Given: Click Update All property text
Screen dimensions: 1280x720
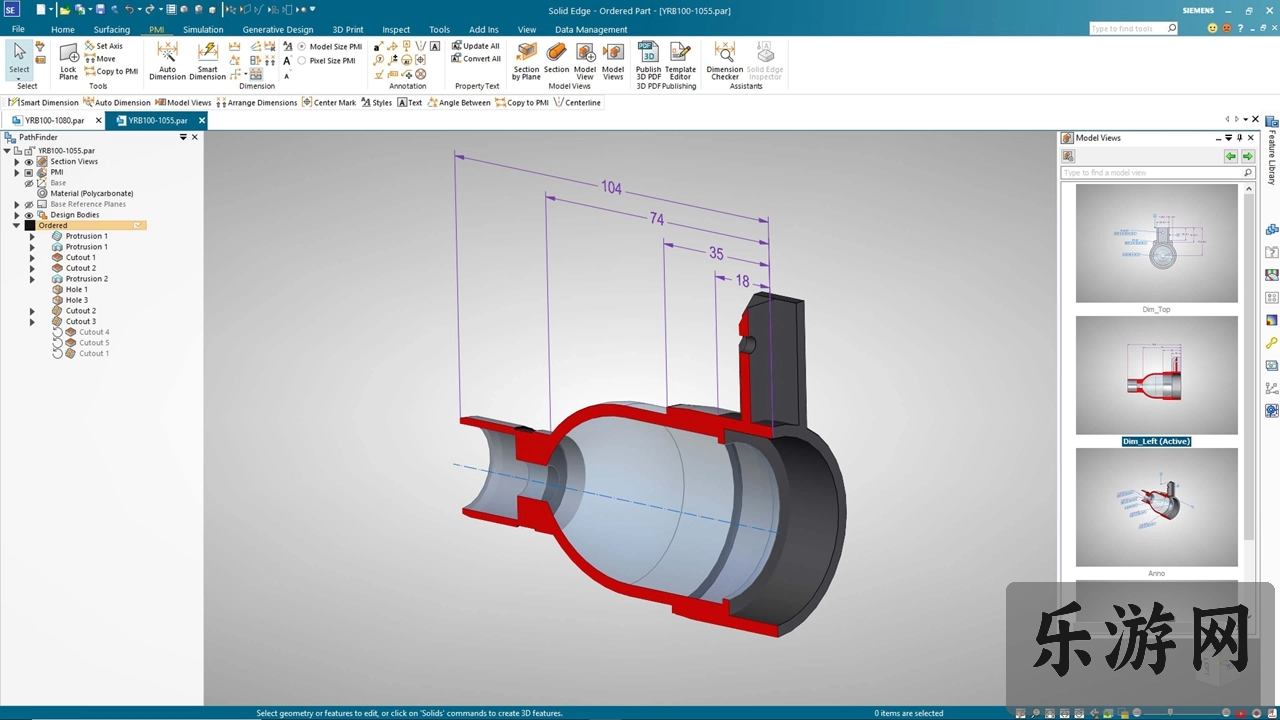Looking at the screenshot, I should pyautogui.click(x=476, y=46).
